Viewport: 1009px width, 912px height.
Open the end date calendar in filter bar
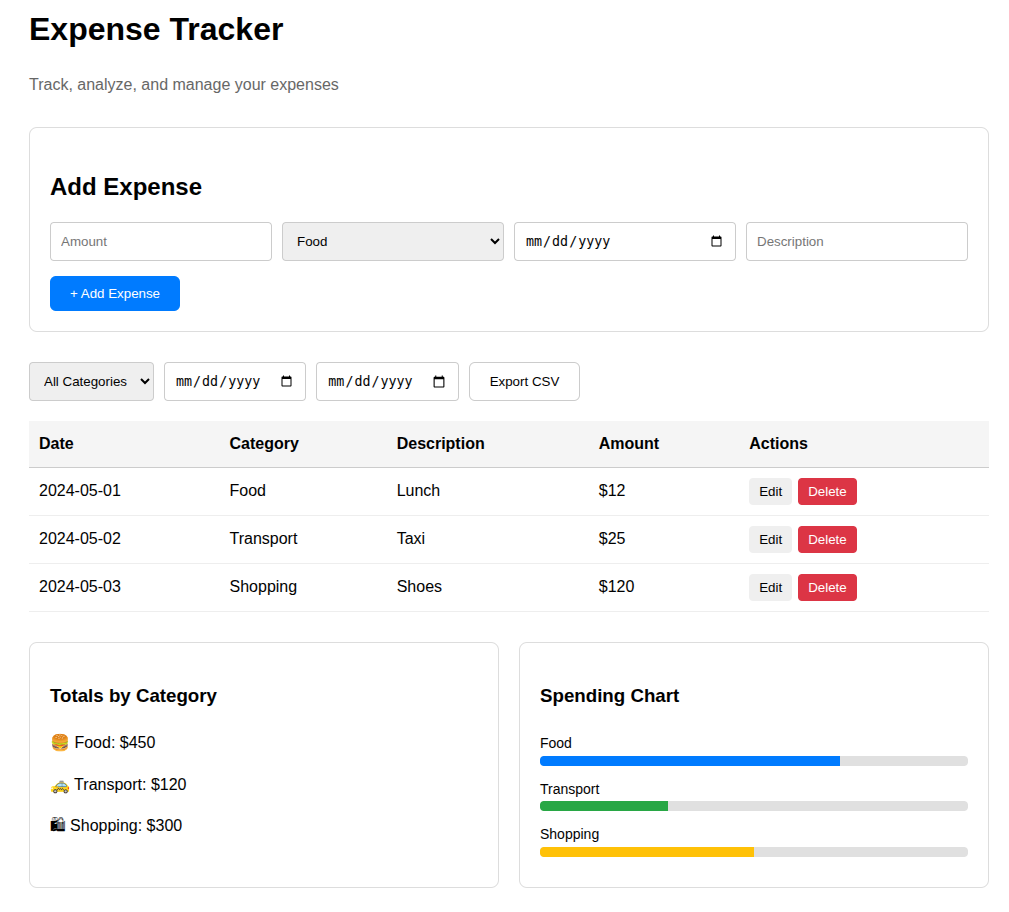(x=440, y=381)
